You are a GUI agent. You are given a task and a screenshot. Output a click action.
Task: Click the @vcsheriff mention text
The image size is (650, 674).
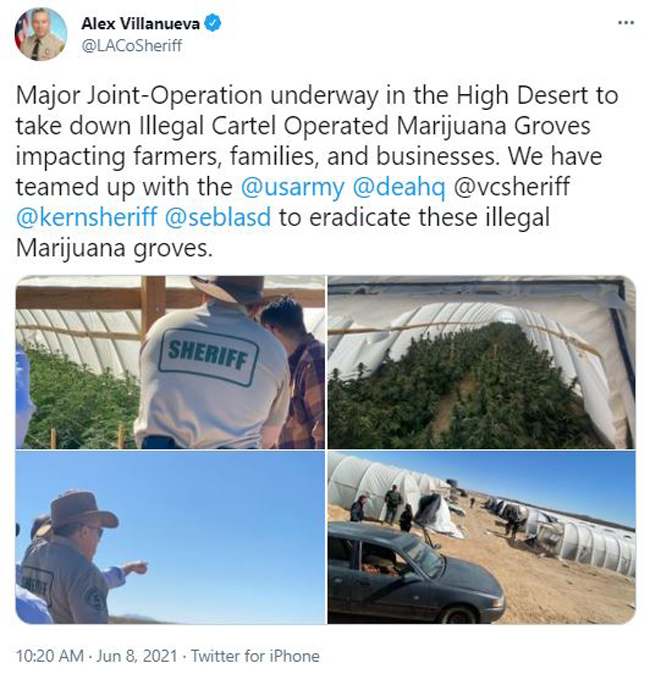click(512, 187)
